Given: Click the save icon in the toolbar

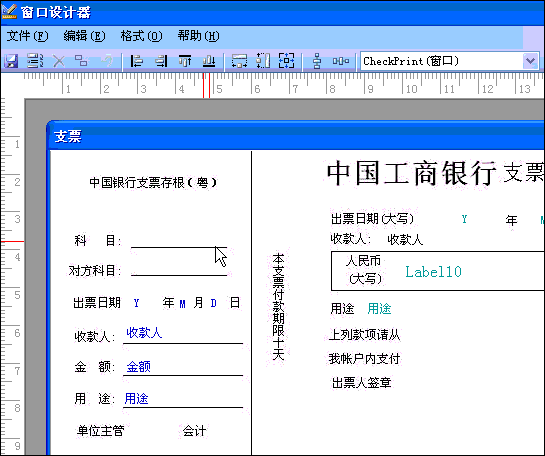Looking at the screenshot, I should [x=11, y=61].
